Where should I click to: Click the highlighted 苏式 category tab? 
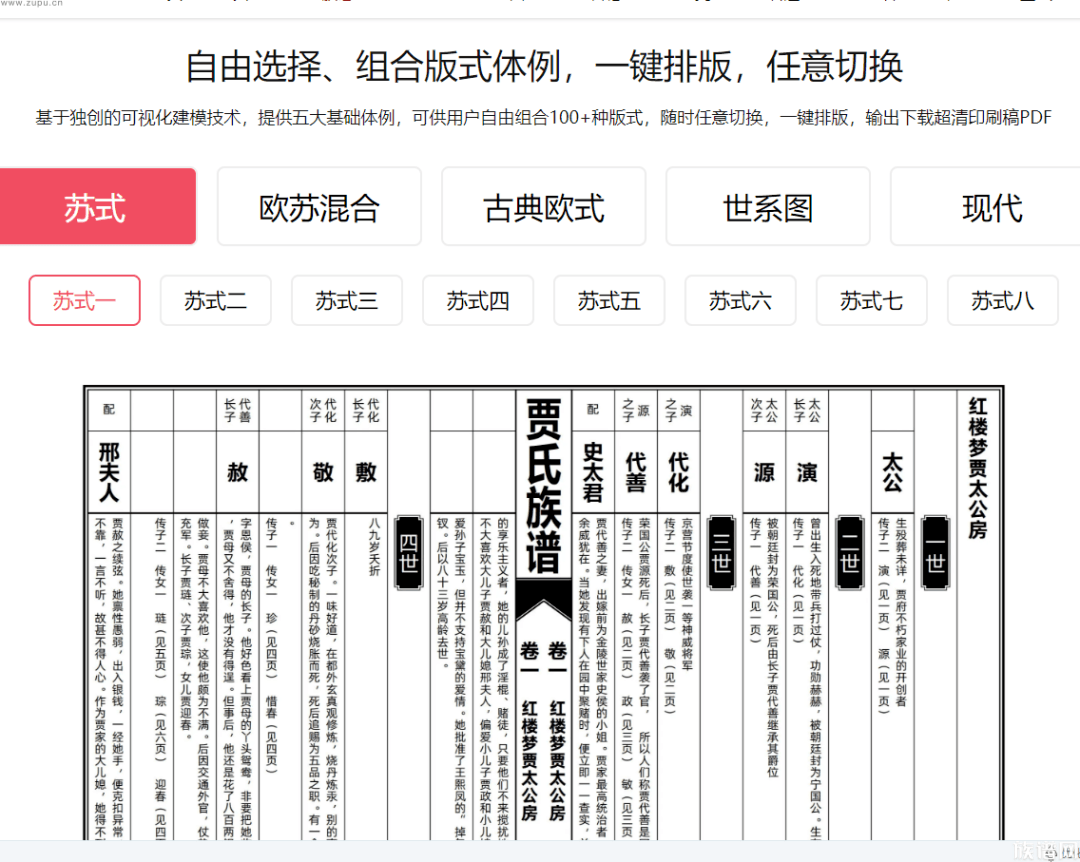tap(97, 206)
